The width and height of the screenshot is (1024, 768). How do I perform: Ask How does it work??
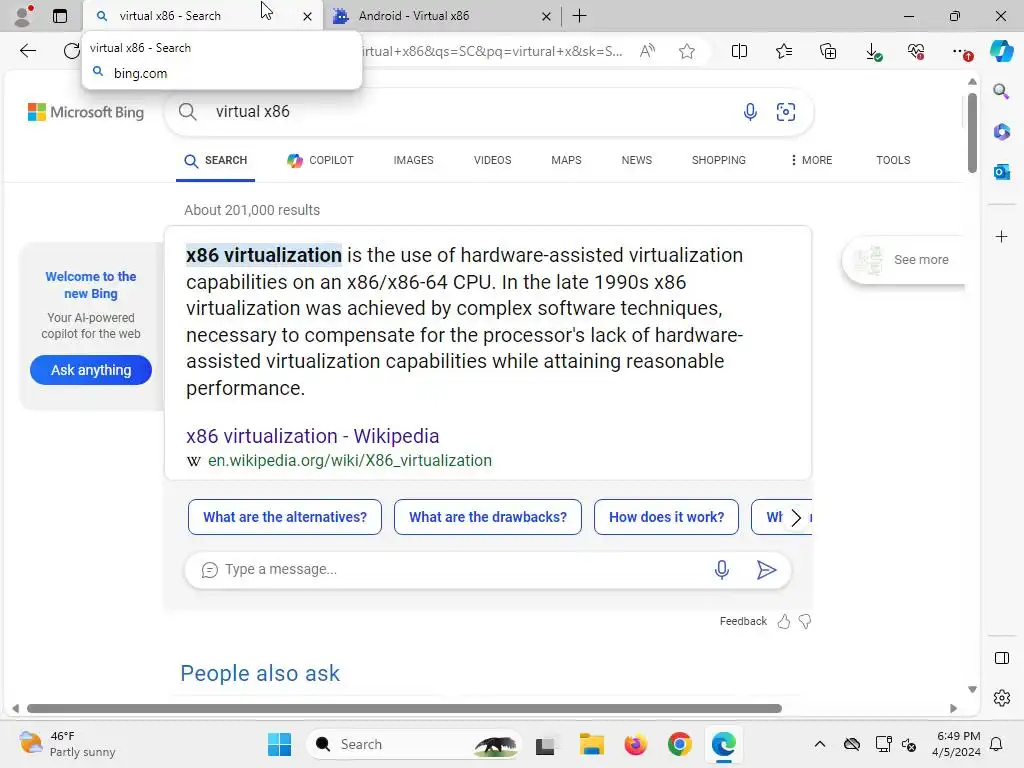click(x=666, y=517)
